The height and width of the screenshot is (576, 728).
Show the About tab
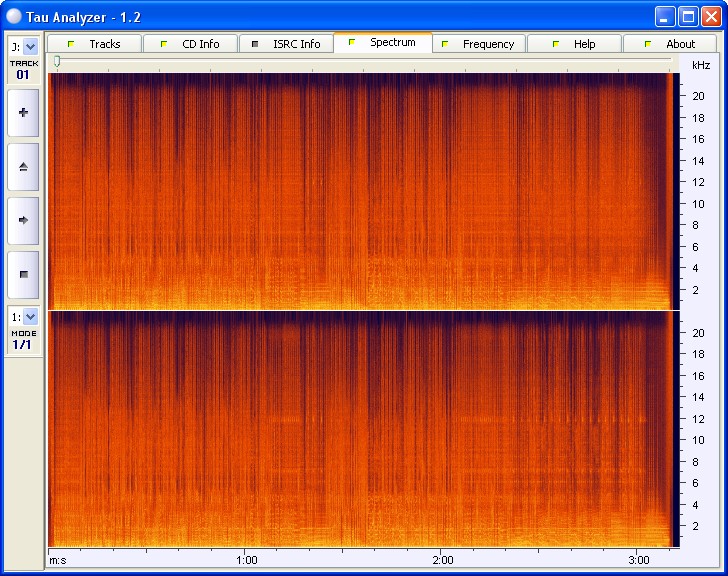coord(670,44)
